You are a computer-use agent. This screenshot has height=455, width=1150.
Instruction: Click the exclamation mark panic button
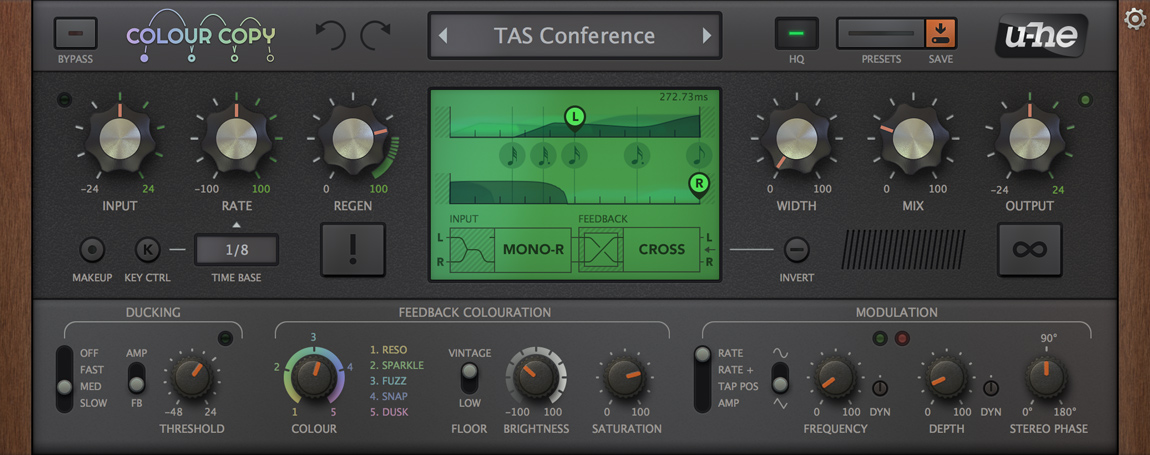tap(353, 250)
